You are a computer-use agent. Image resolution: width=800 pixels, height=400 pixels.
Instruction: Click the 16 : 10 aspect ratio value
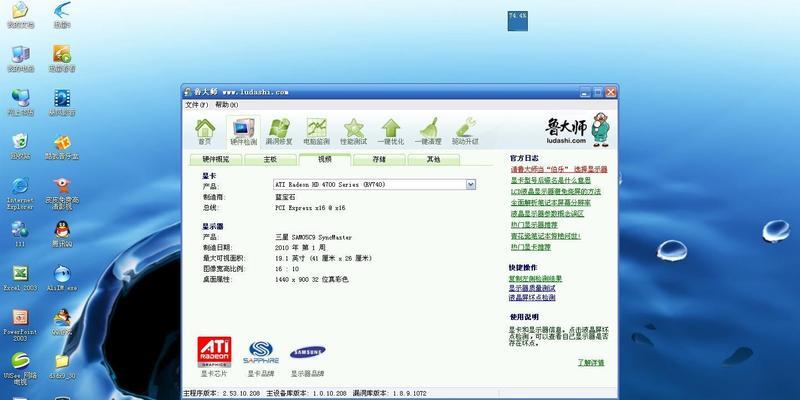tap(287, 269)
